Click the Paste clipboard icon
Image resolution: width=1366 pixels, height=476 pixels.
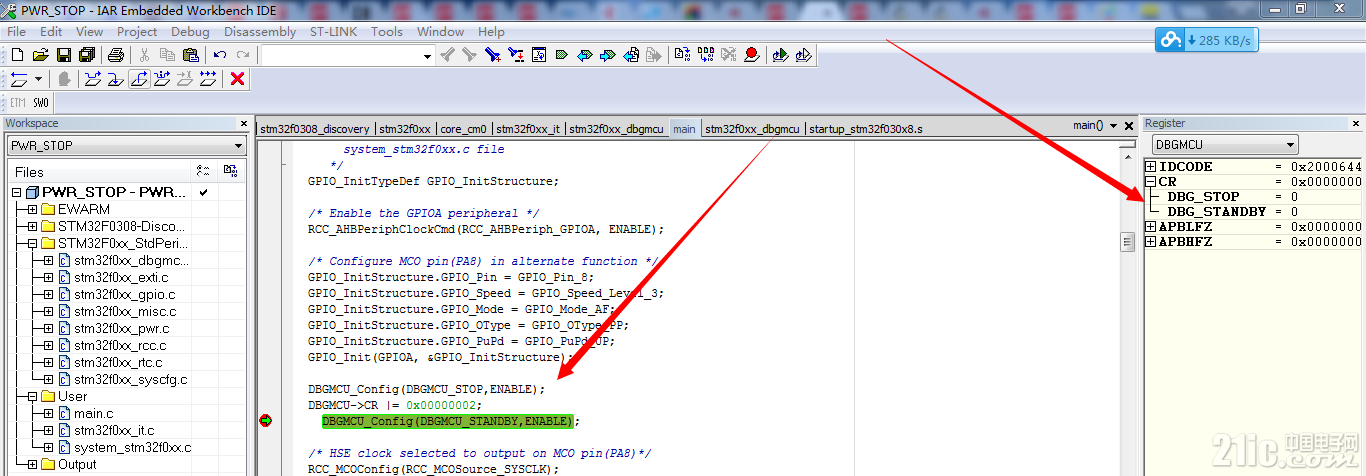(x=191, y=55)
